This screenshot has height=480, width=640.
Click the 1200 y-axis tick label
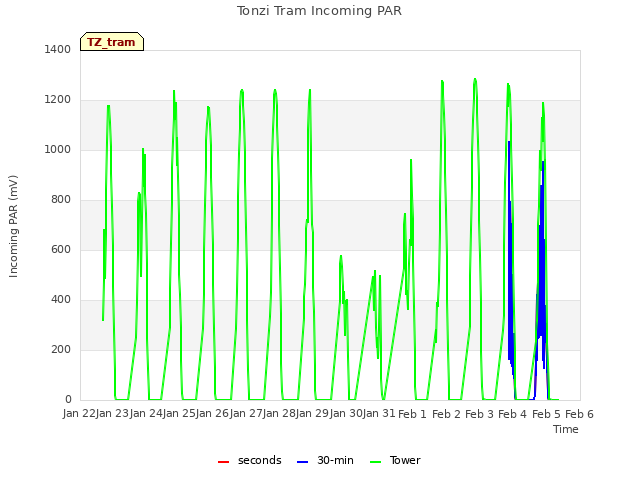point(58,100)
